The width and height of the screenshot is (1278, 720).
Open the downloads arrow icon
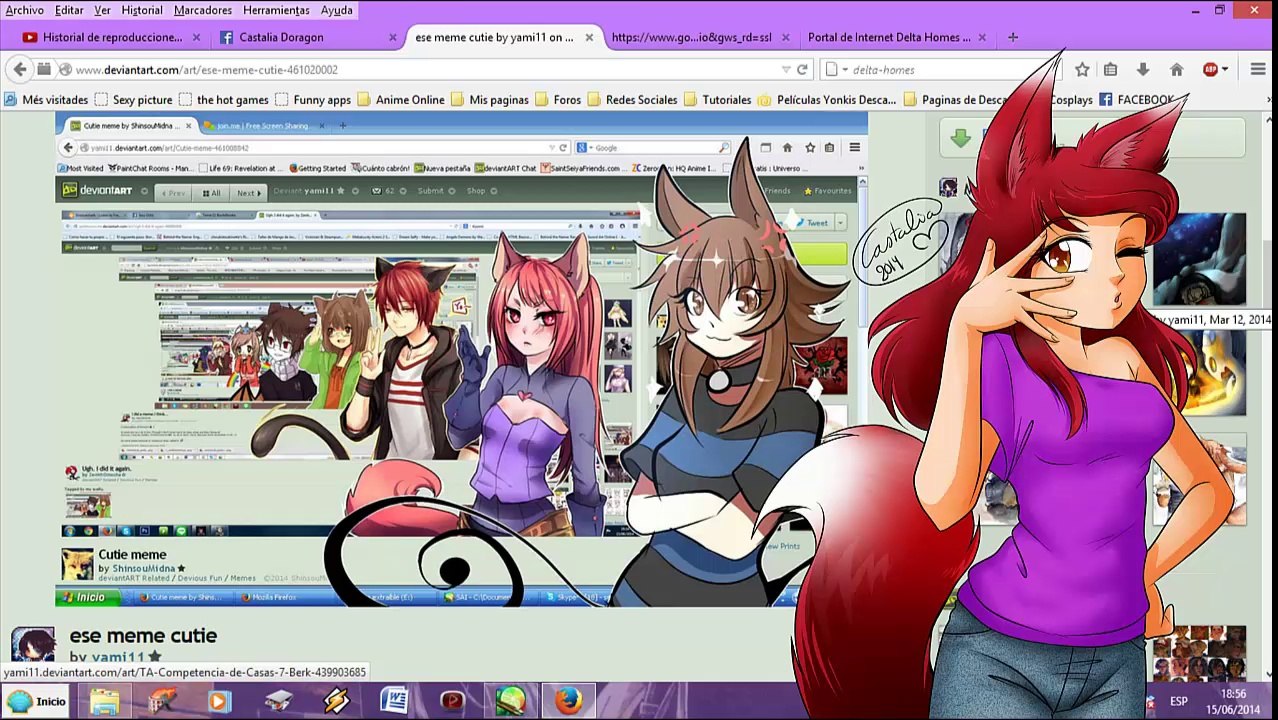1142,70
